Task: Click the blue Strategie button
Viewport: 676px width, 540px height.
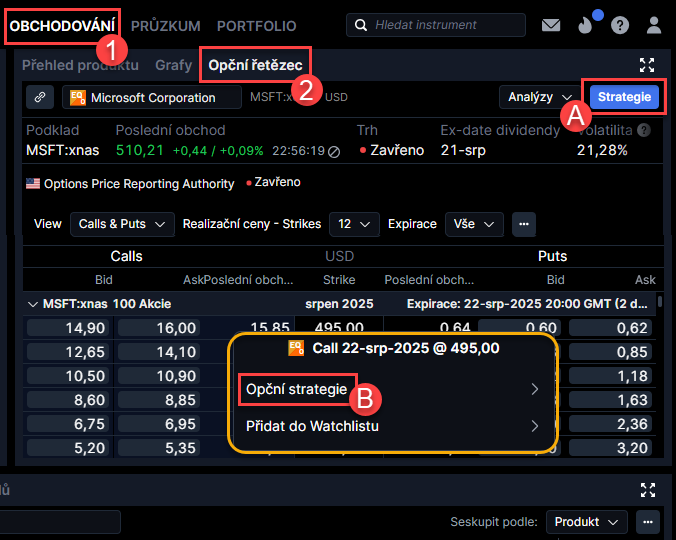Action: point(624,97)
